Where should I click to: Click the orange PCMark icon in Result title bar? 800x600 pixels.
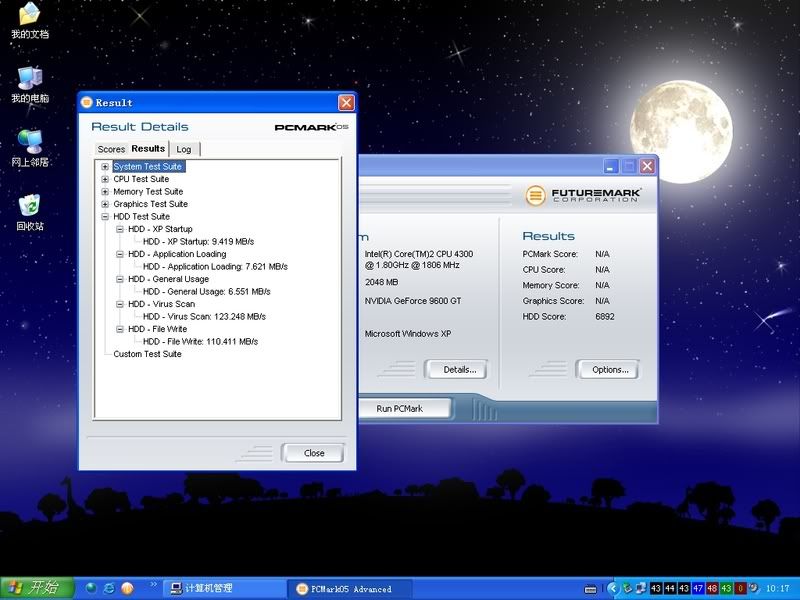pos(87,102)
